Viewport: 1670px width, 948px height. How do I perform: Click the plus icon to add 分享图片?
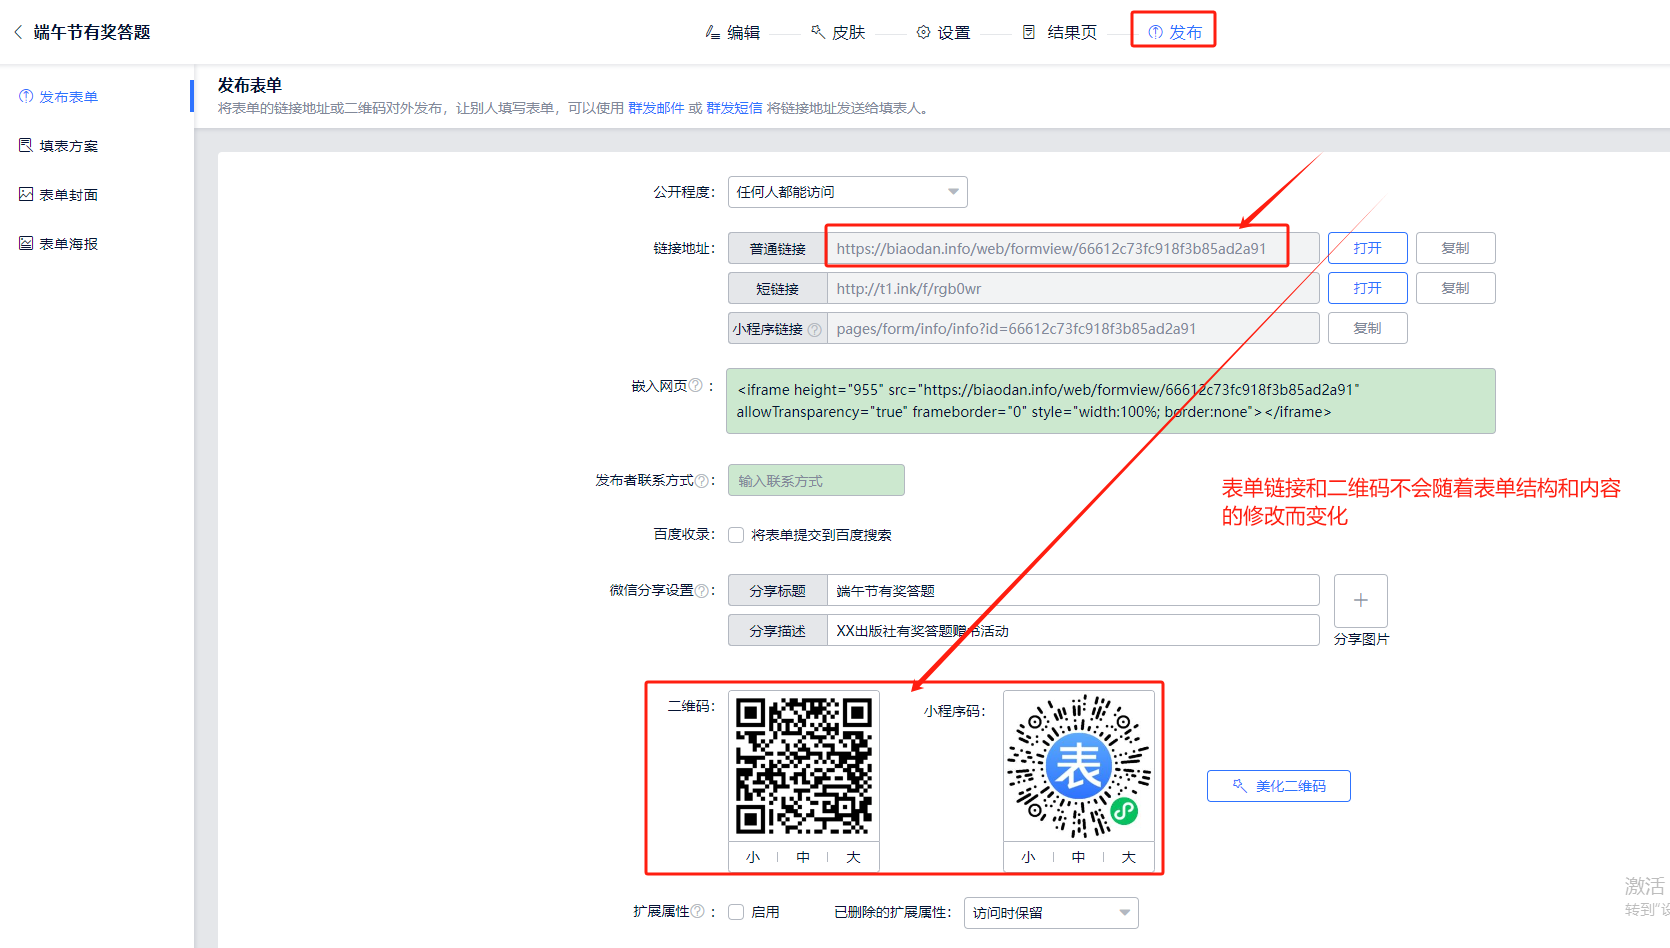coord(1360,600)
